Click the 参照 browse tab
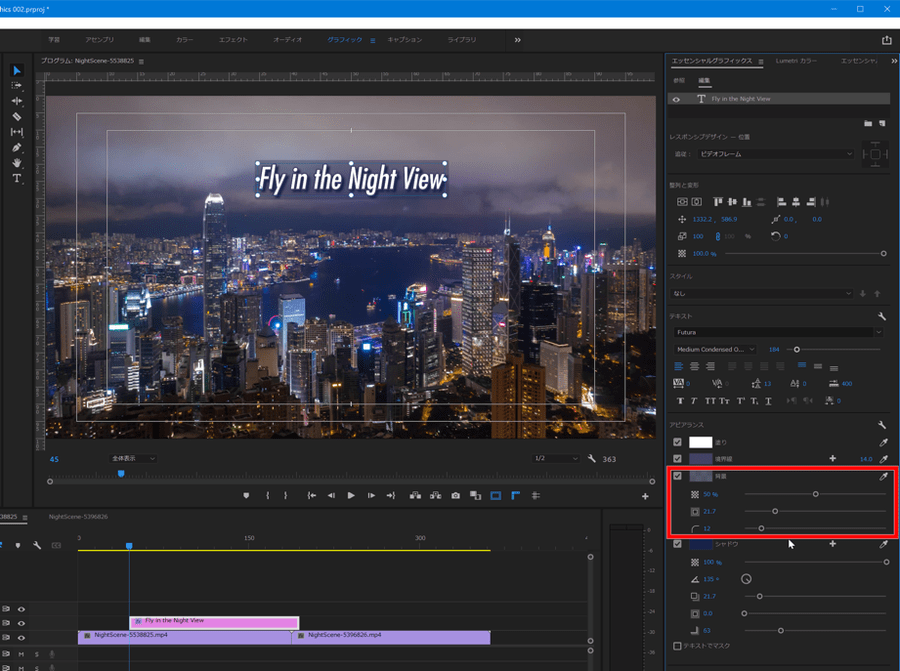The width and height of the screenshot is (900, 671). pyautogui.click(x=679, y=80)
